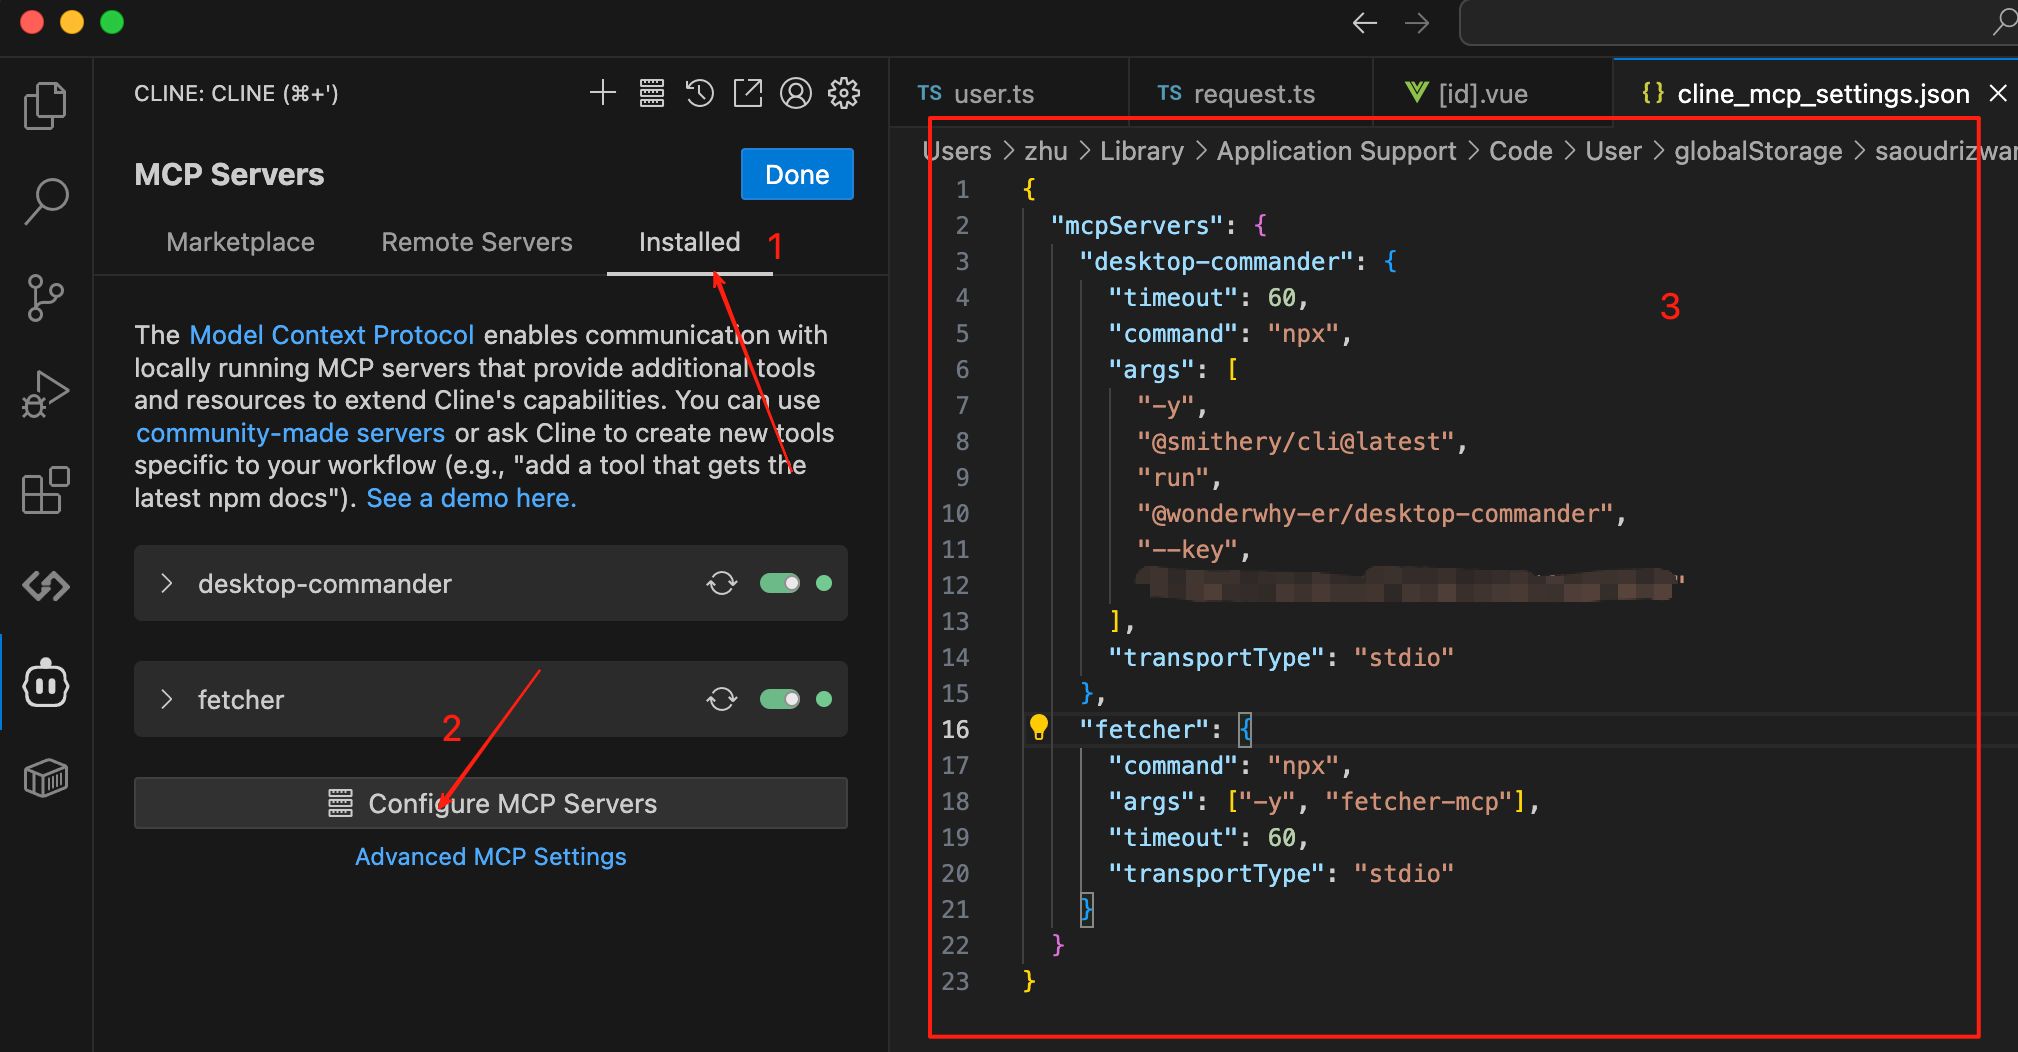
Task: Open the code brackets extension icon in activity bar
Action: [x=45, y=586]
